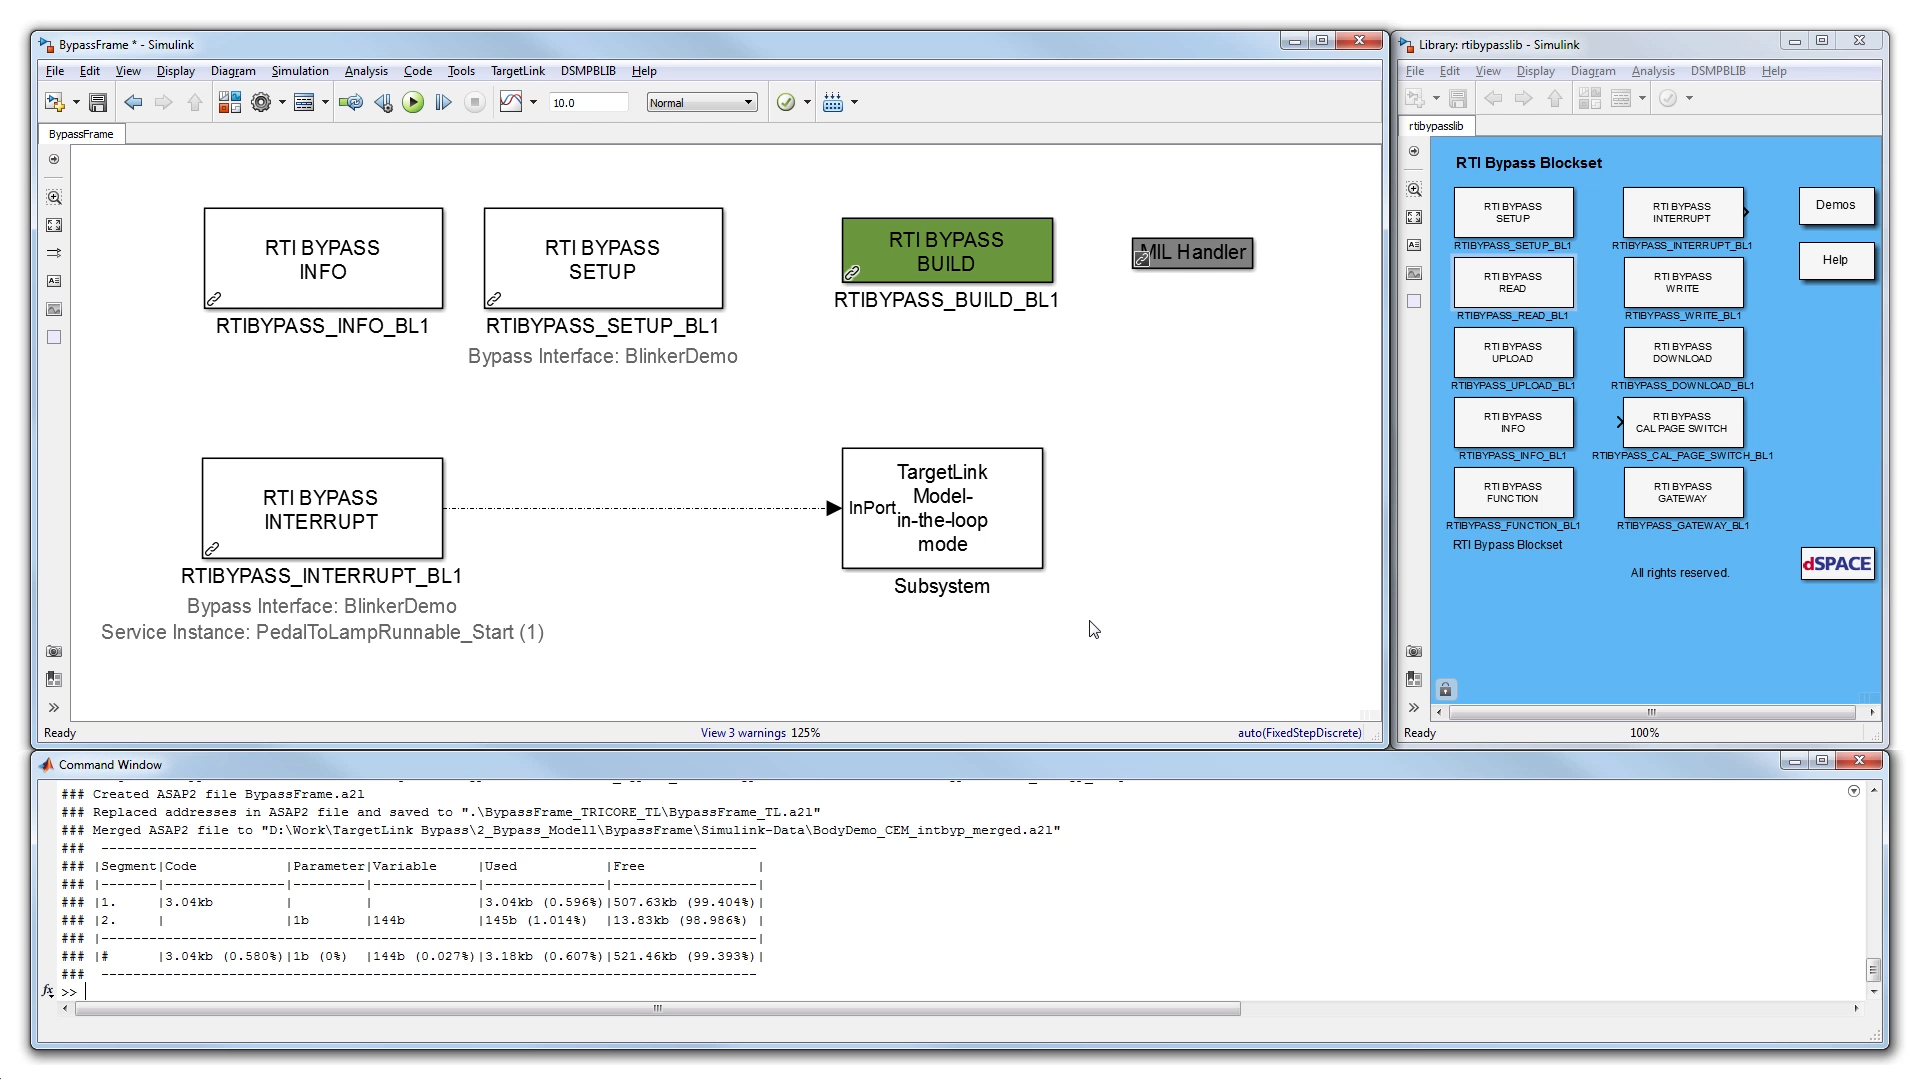The height and width of the screenshot is (1080, 1920).
Task: Toggle the auto FixedStepDiscrete solver status
Action: (1298, 733)
